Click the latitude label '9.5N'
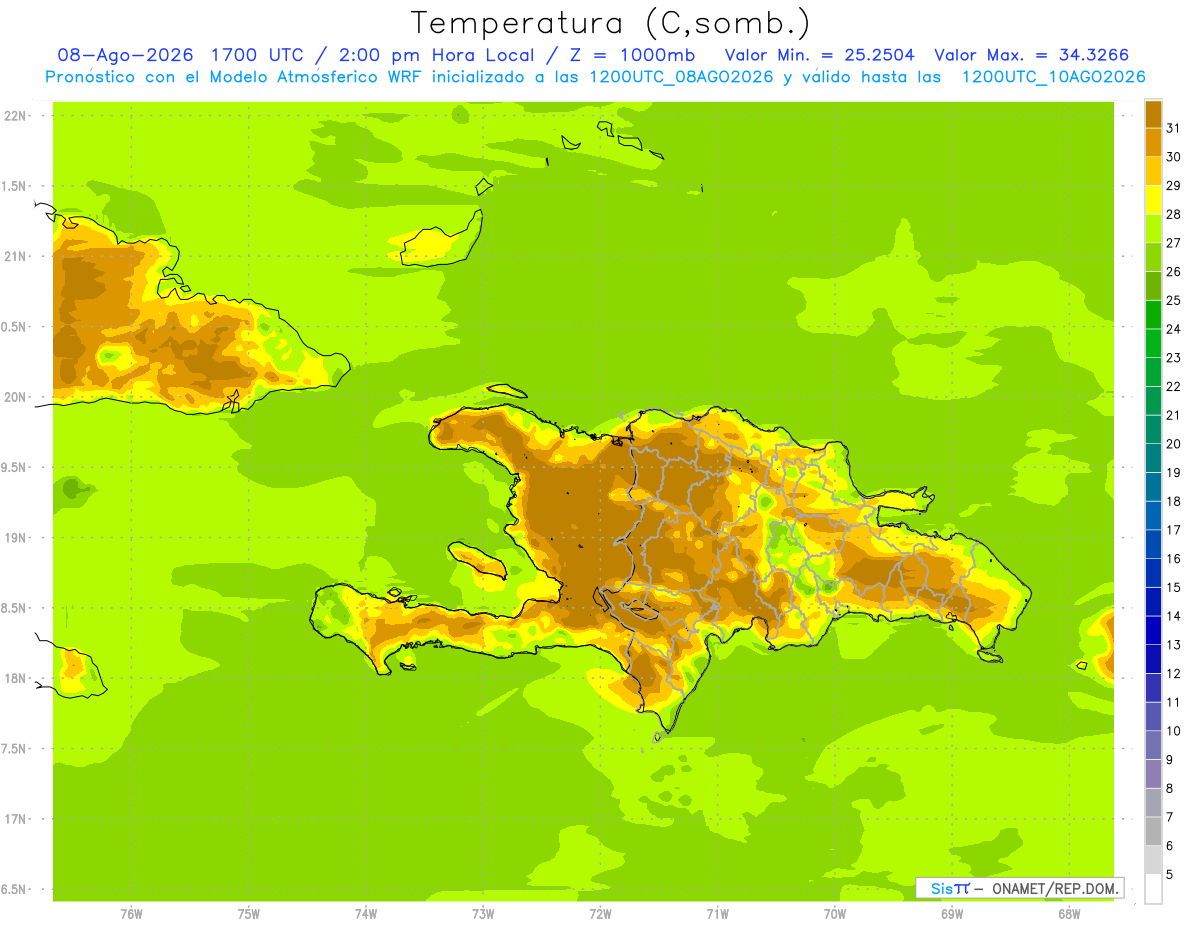This screenshot has height=927, width=1200. [15, 467]
